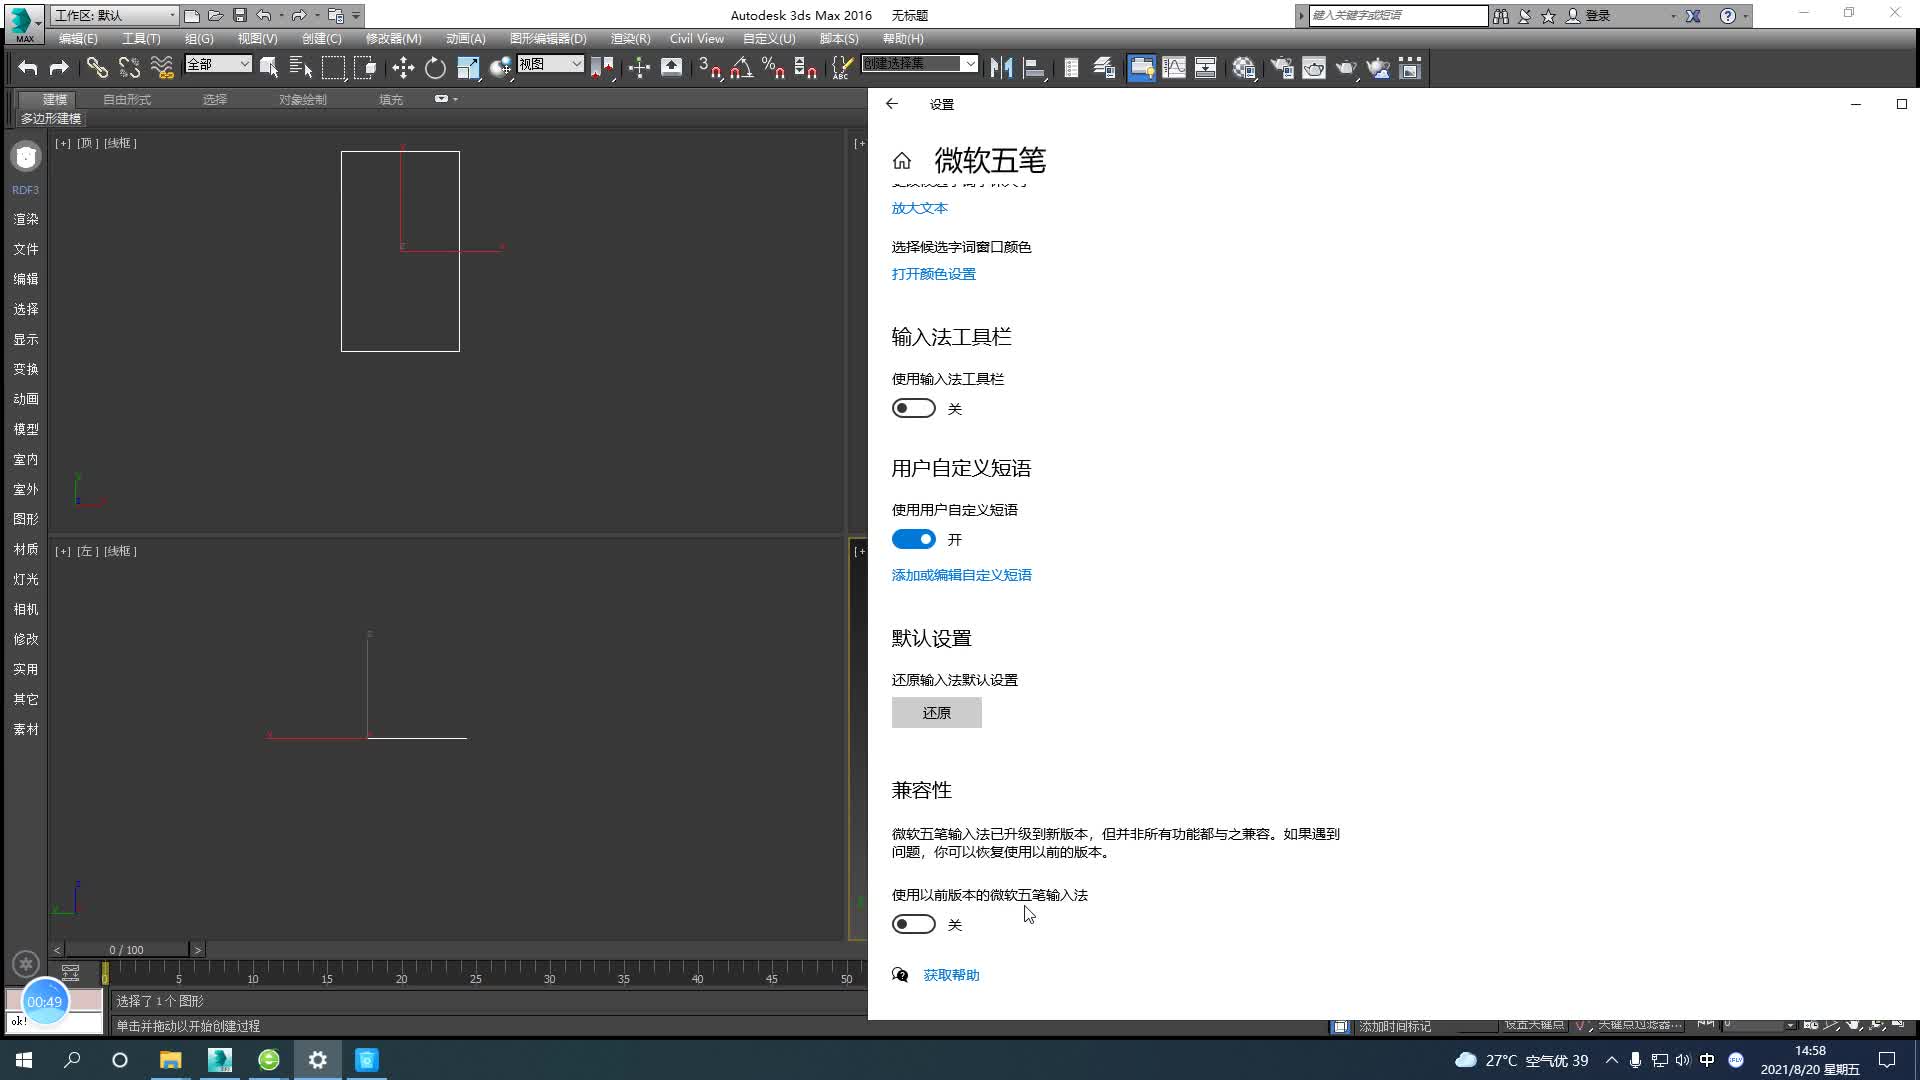Enable previous version Wubi input toggle
1920x1080 pixels.
tap(913, 924)
